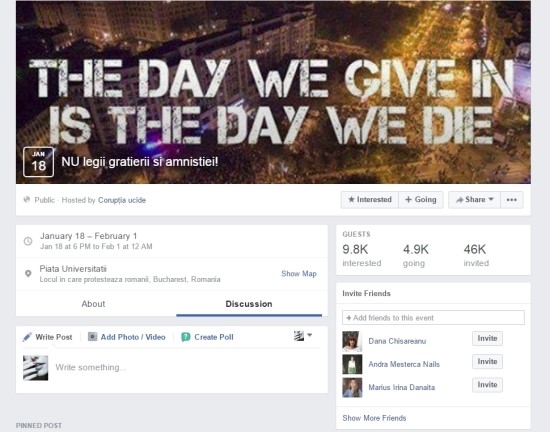Click Show Map link

coord(299,274)
